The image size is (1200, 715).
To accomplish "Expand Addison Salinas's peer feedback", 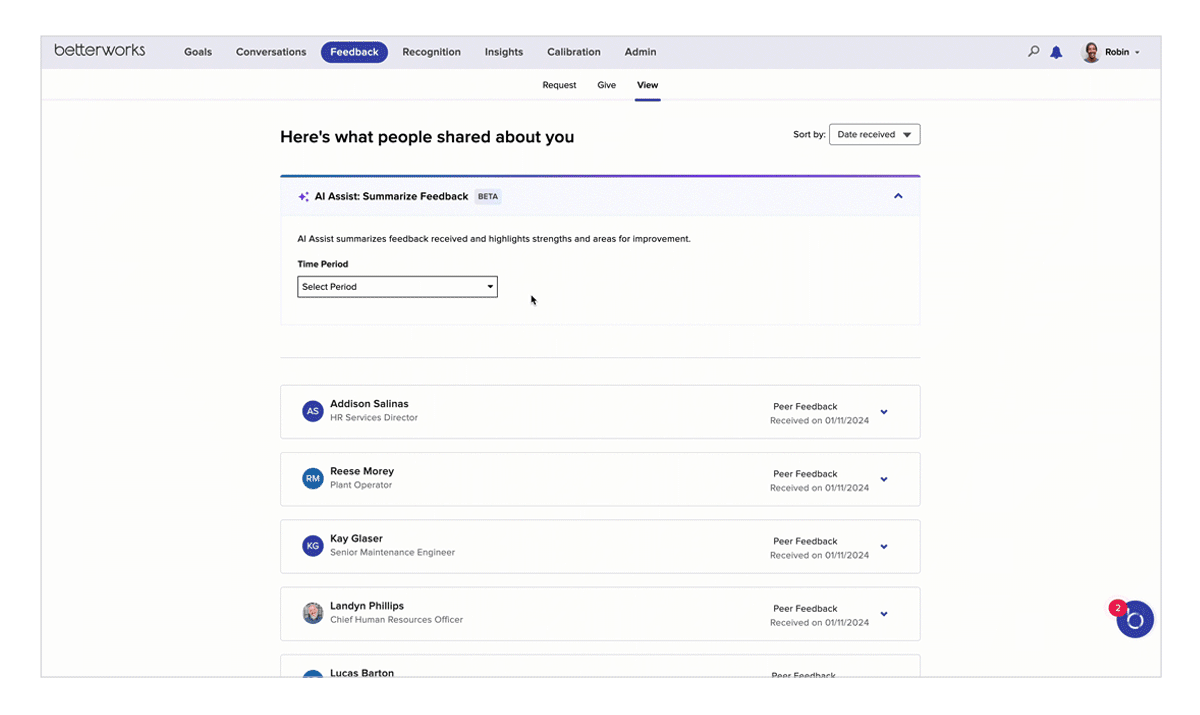I will pyautogui.click(x=884, y=412).
